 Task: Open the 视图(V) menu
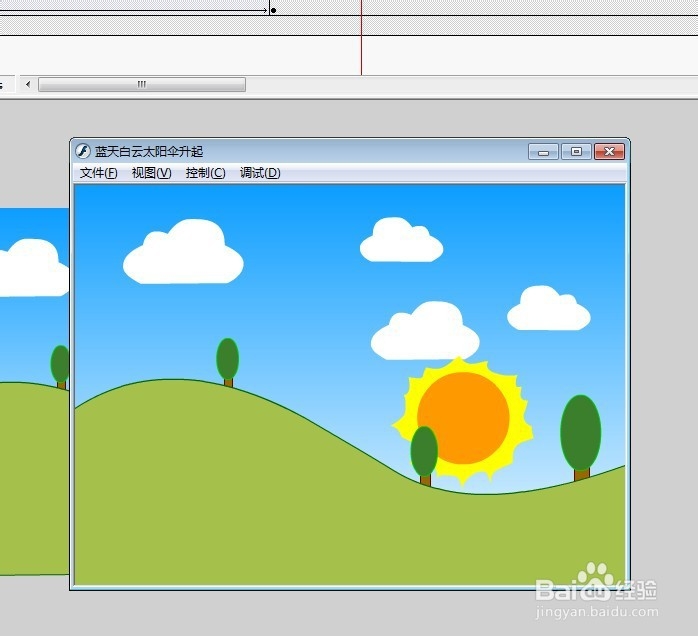[x=151, y=173]
